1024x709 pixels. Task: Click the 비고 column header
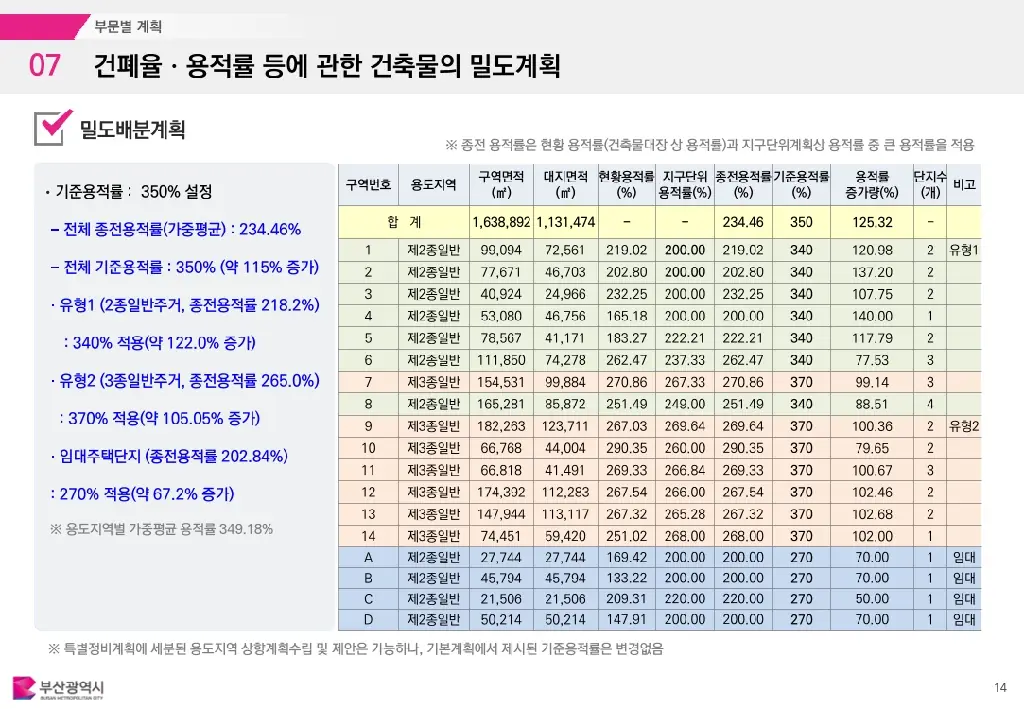[x=964, y=185]
